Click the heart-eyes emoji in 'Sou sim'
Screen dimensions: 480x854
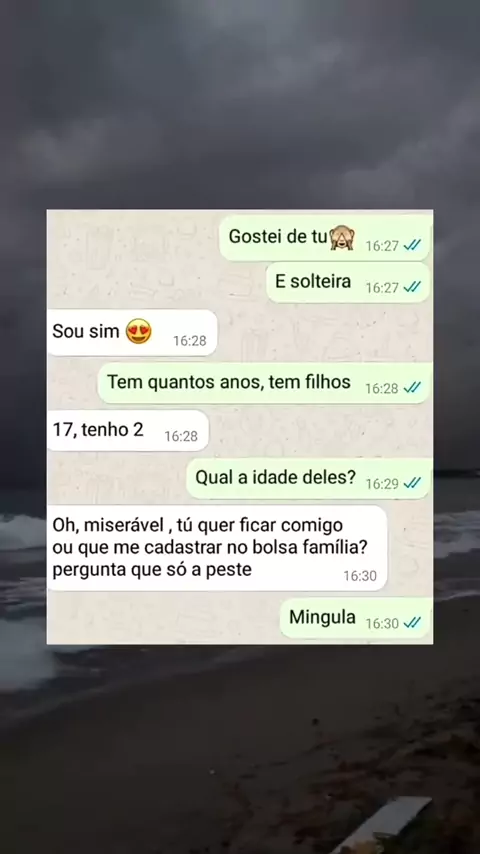(138, 331)
